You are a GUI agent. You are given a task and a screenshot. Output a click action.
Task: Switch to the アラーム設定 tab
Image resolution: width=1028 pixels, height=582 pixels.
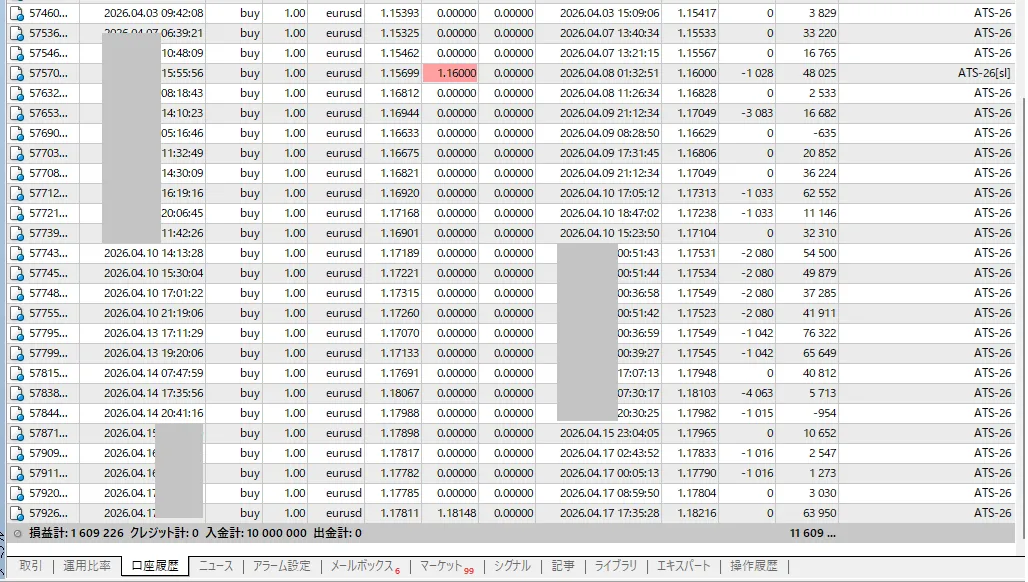click(282, 566)
